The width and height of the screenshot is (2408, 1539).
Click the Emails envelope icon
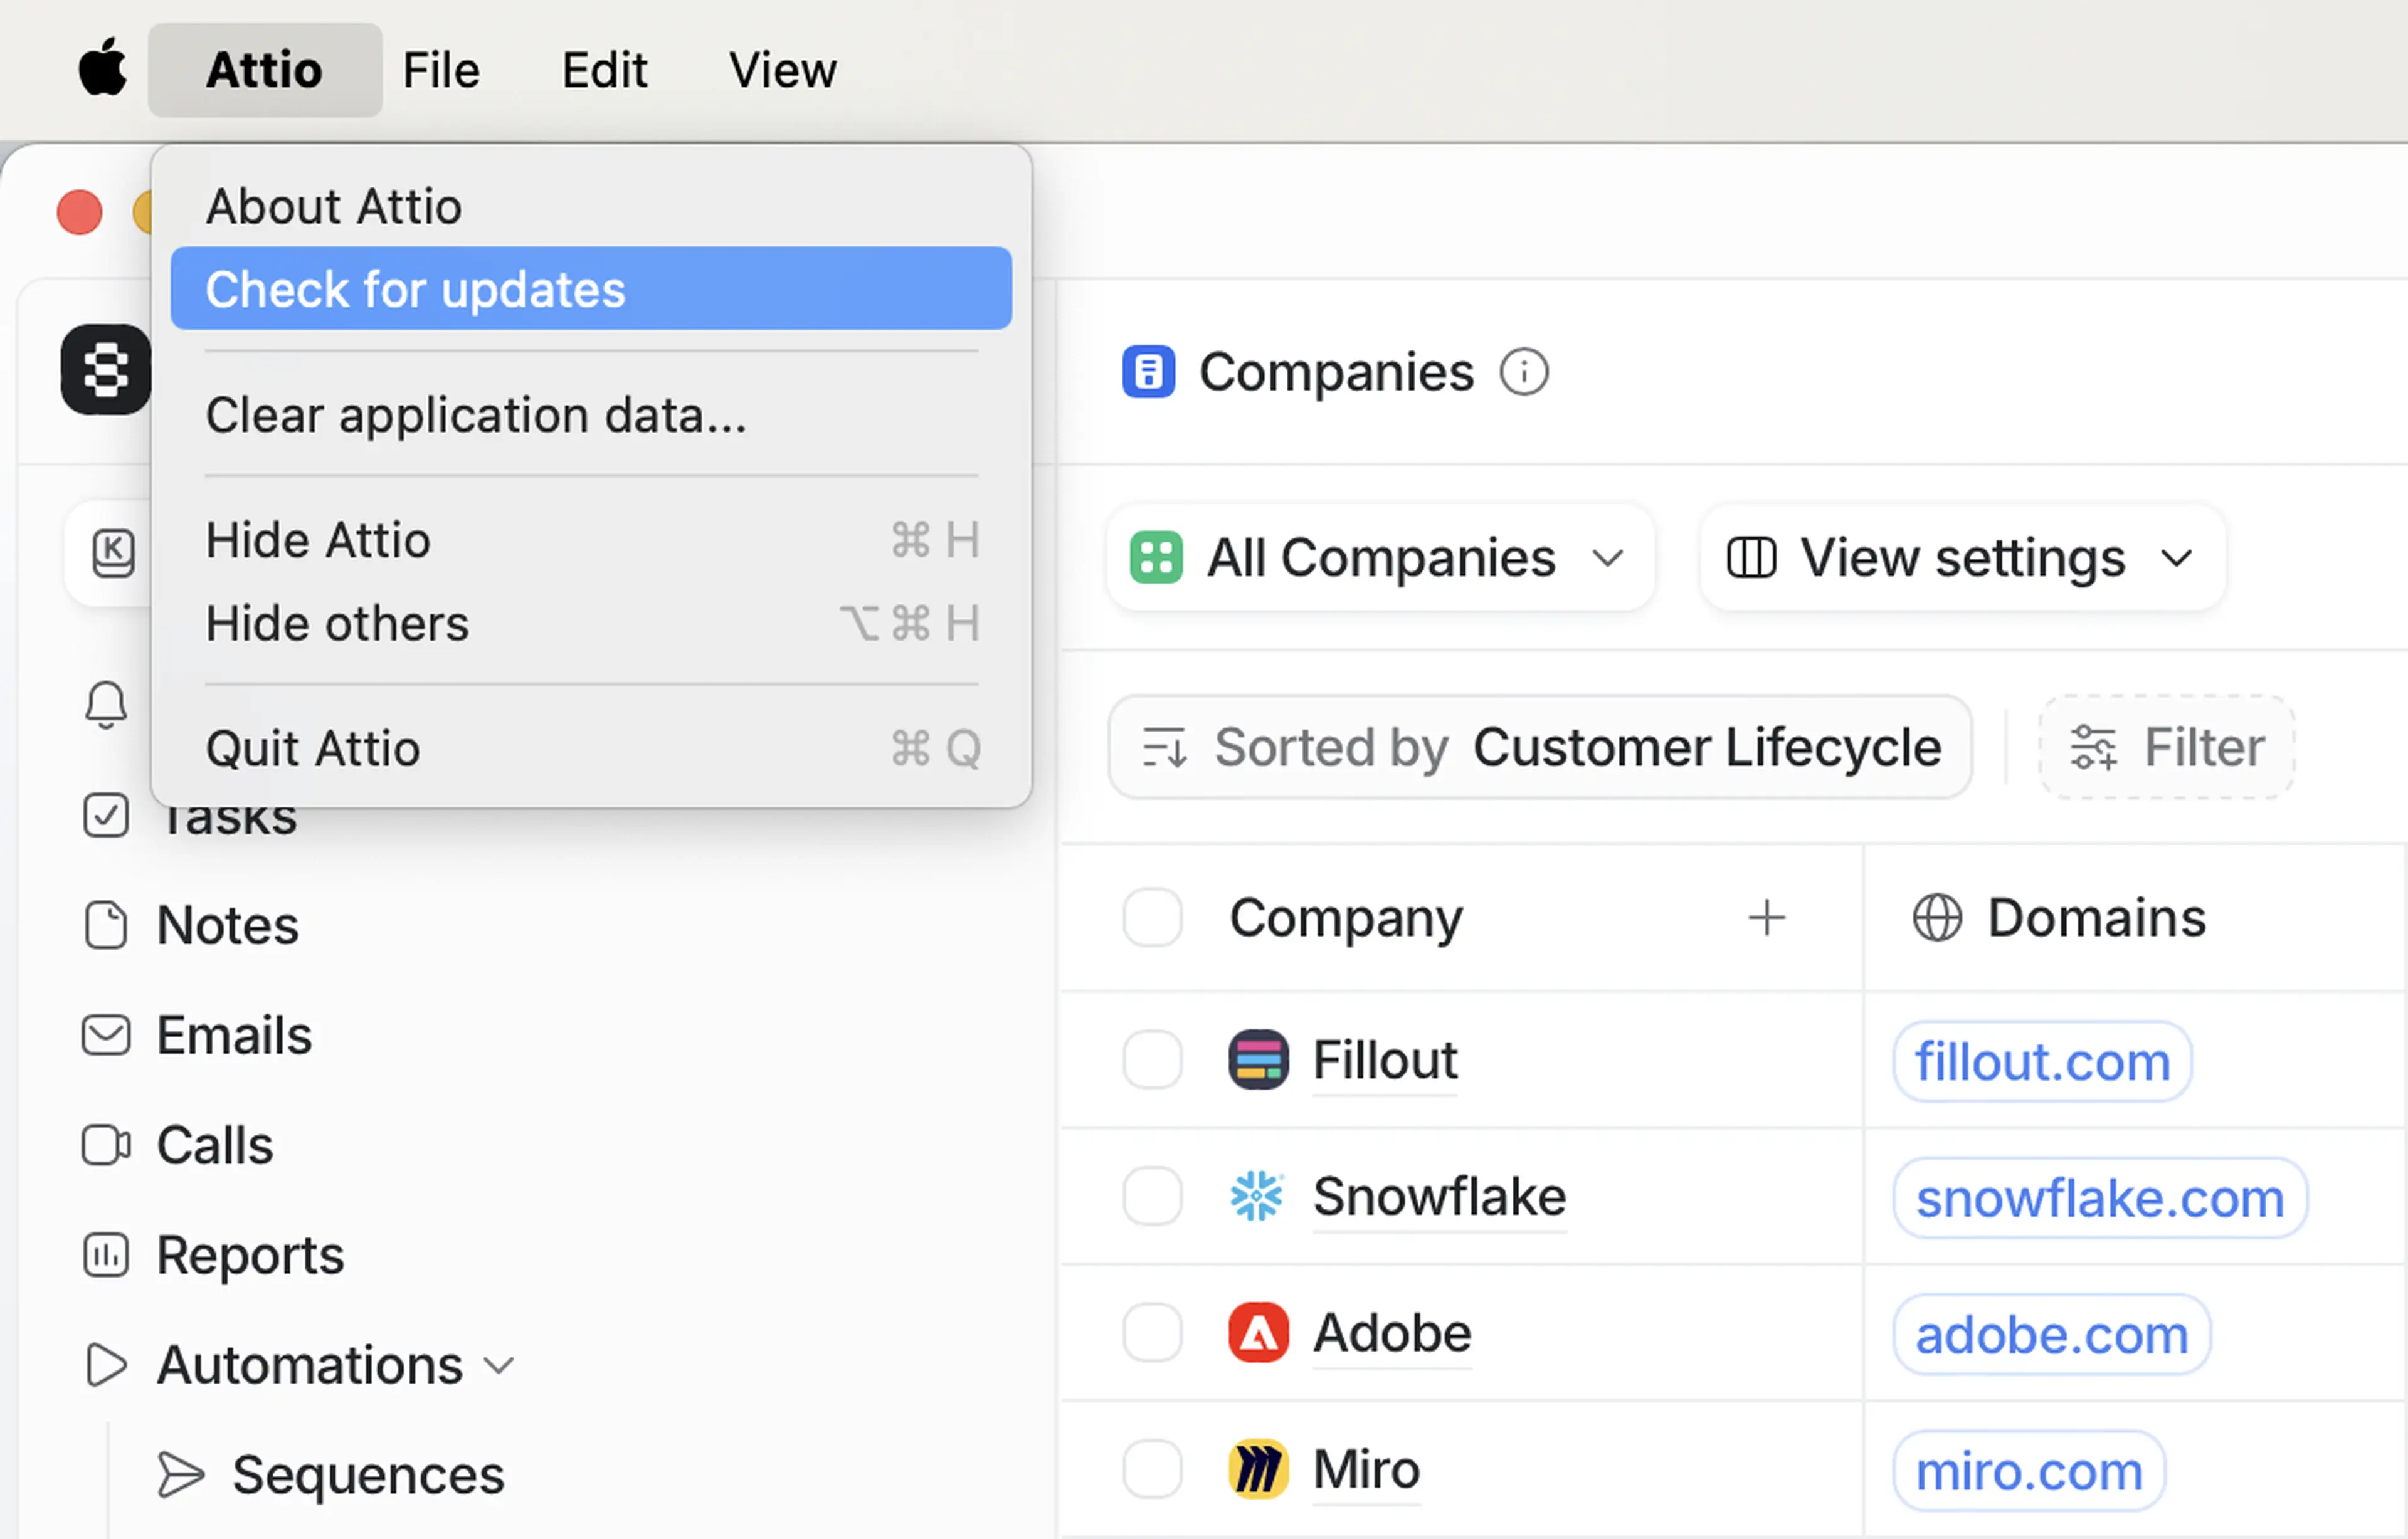(105, 1035)
